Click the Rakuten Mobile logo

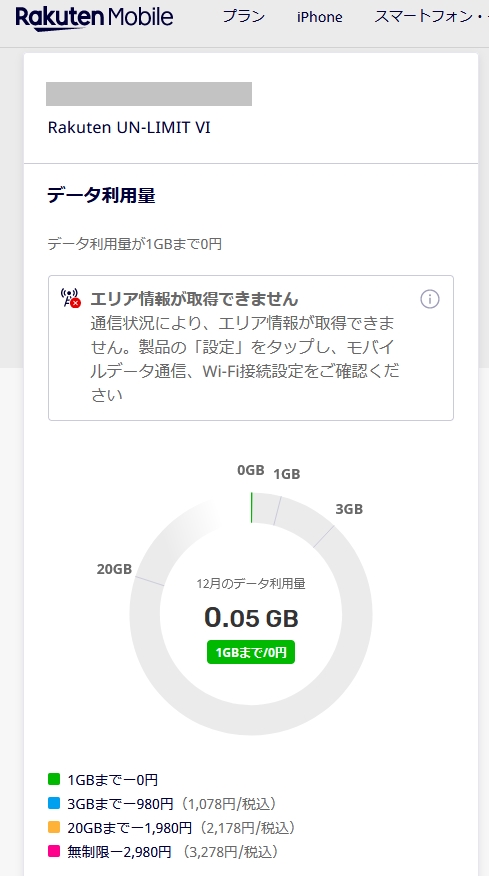[x=94, y=18]
